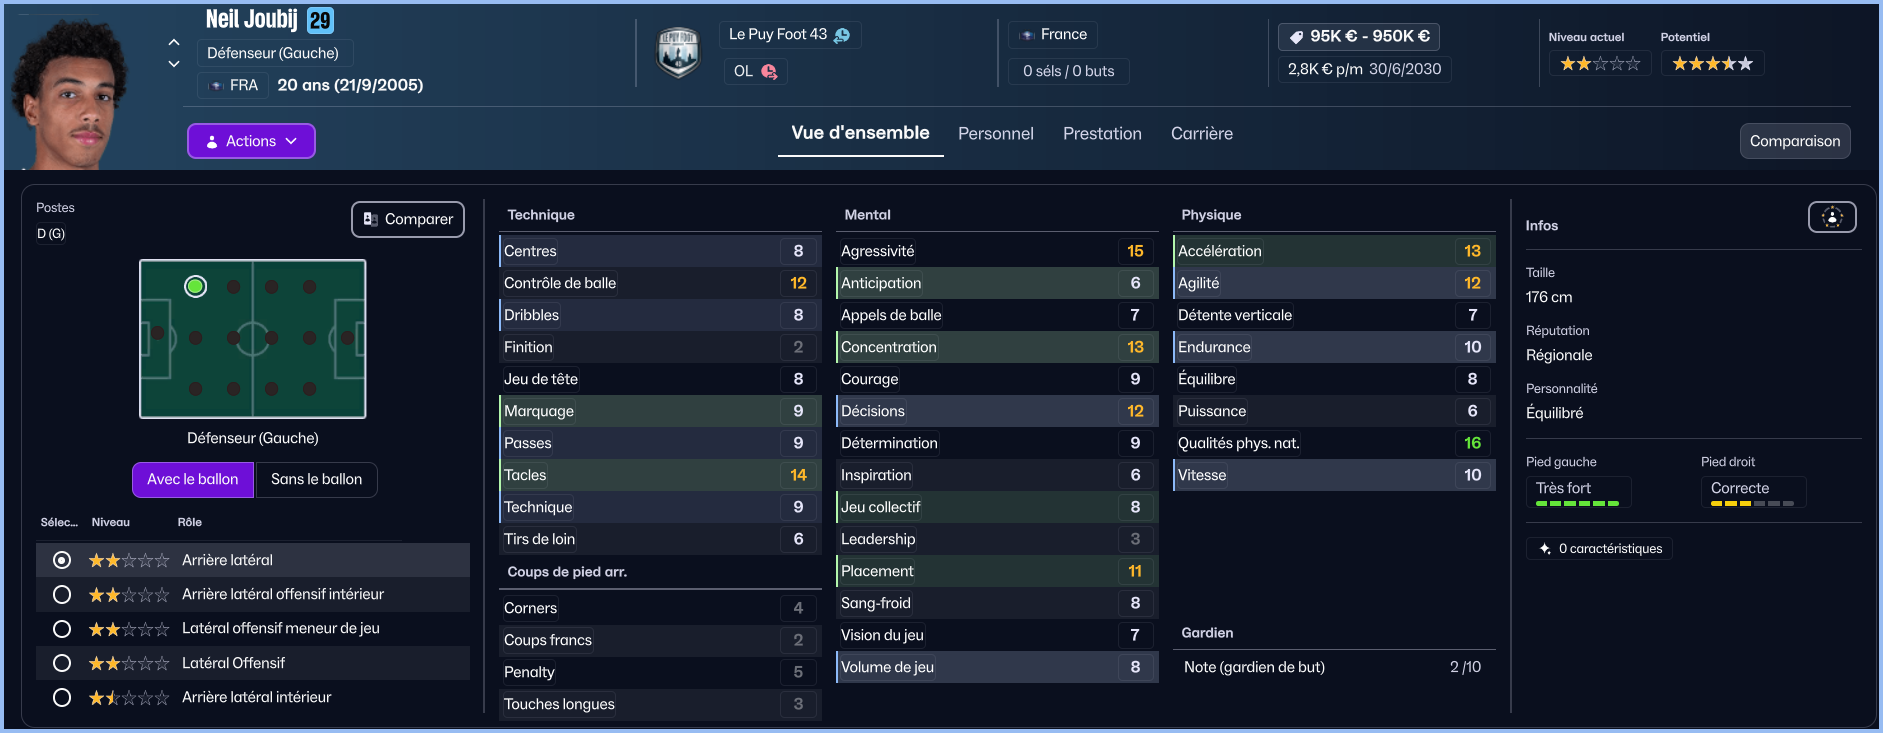
Task: Click the left-back position dot on the pitch
Action: coord(196,287)
